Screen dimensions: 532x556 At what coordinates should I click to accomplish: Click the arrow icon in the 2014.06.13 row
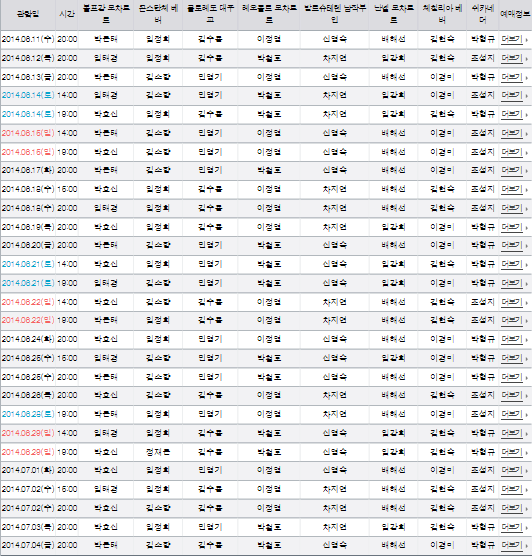click(527, 78)
